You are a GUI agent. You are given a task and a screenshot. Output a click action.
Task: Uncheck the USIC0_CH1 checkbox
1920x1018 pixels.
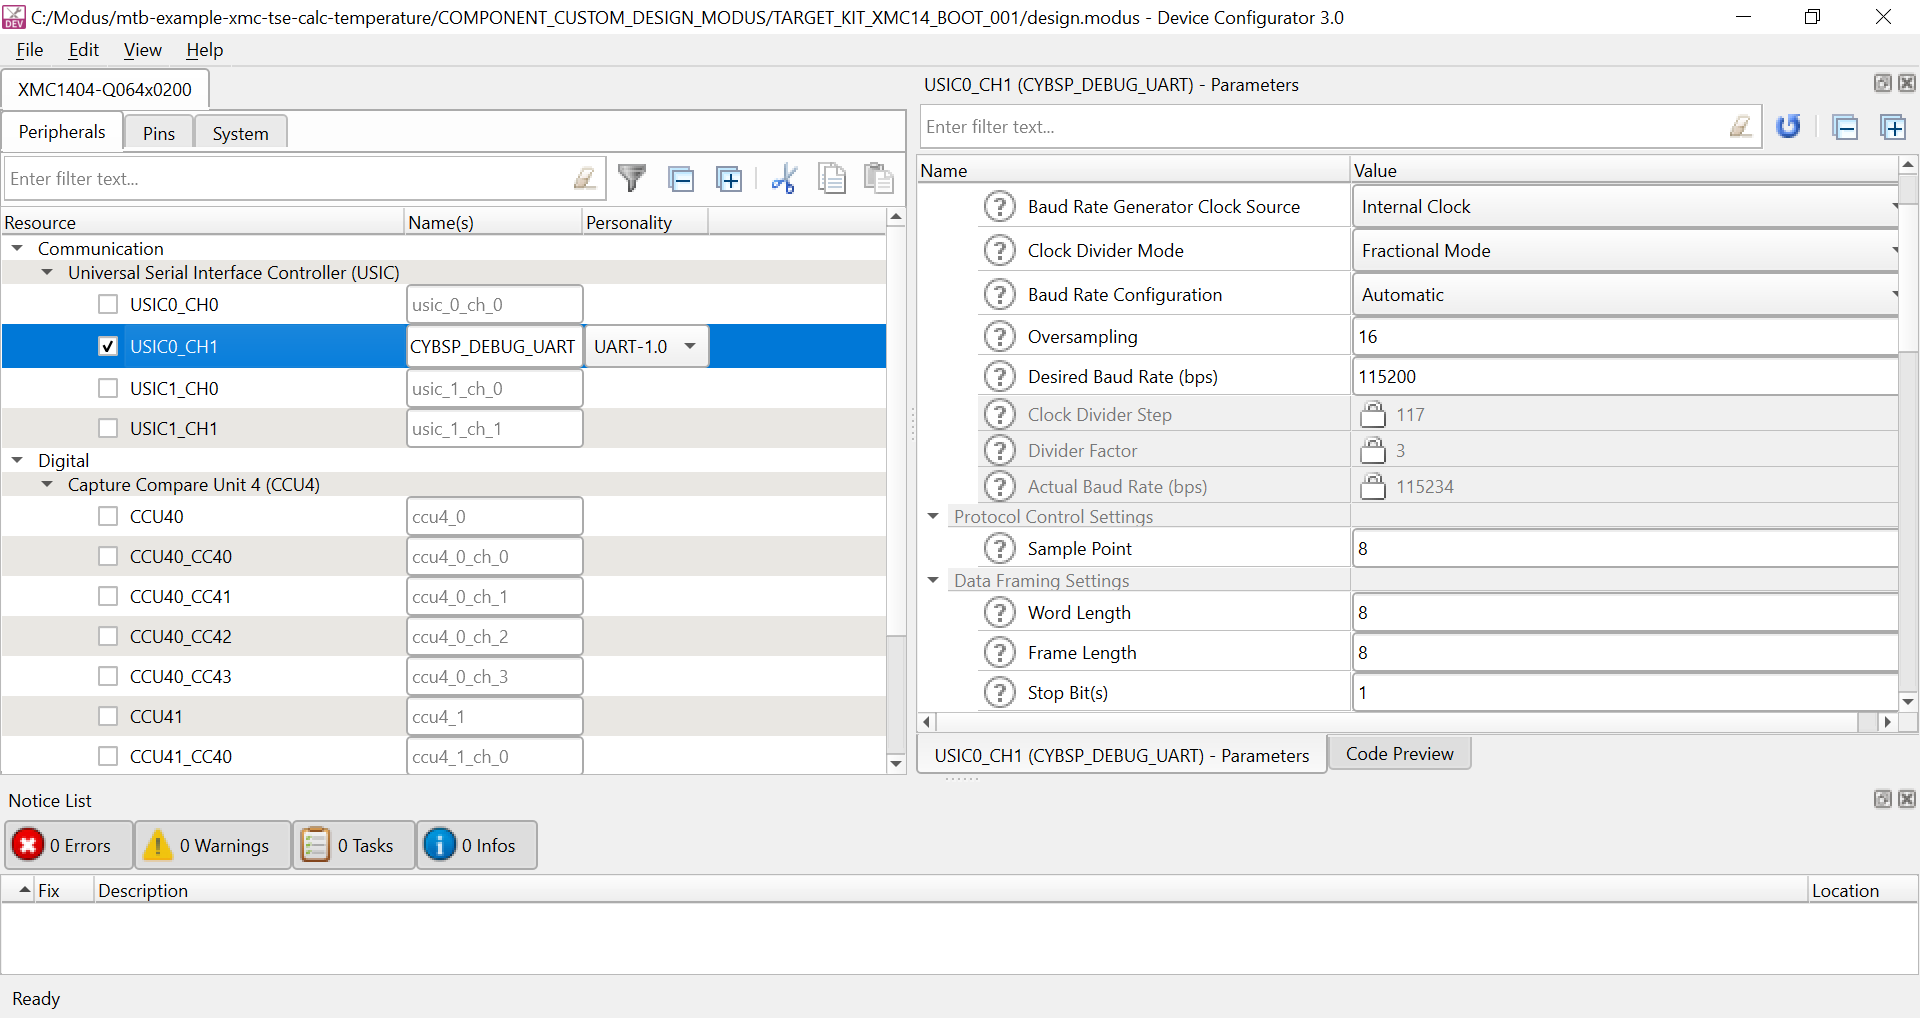click(108, 347)
